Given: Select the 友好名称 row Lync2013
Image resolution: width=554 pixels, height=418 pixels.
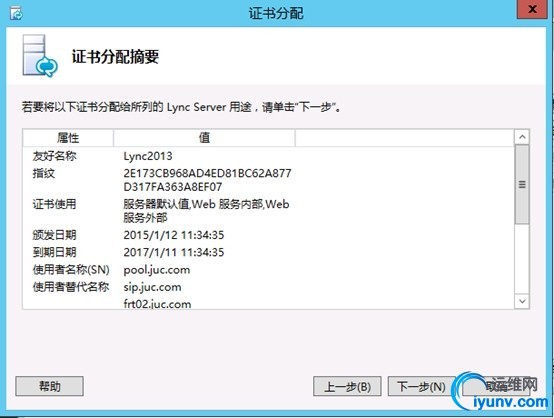Looking at the screenshot, I should [x=269, y=156].
